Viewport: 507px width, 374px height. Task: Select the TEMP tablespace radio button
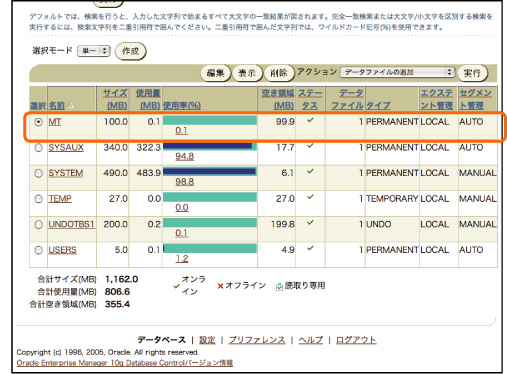(x=39, y=199)
